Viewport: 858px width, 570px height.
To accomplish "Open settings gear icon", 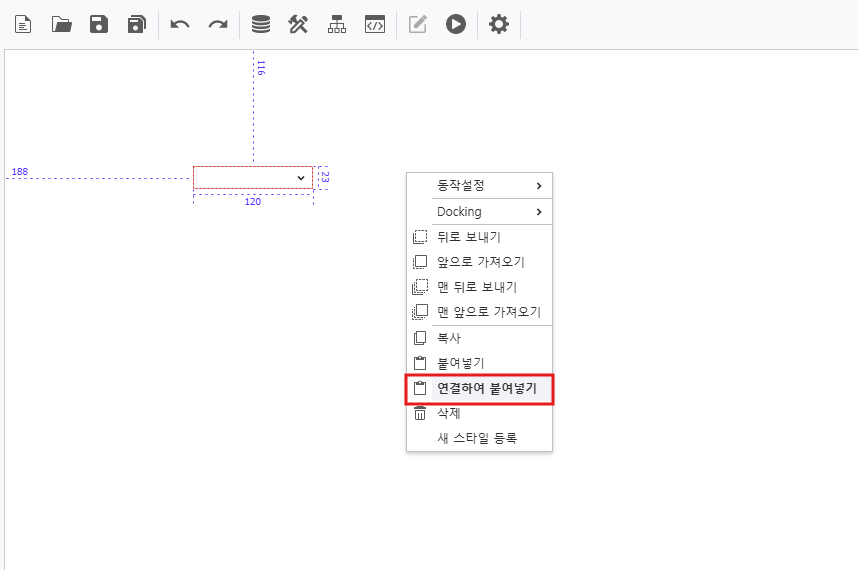I will [x=498, y=25].
